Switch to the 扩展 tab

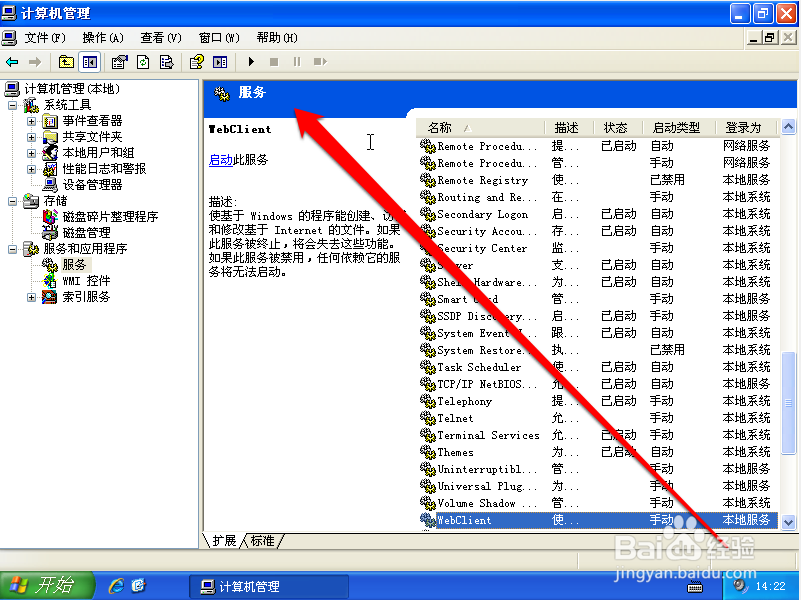pyautogui.click(x=224, y=541)
